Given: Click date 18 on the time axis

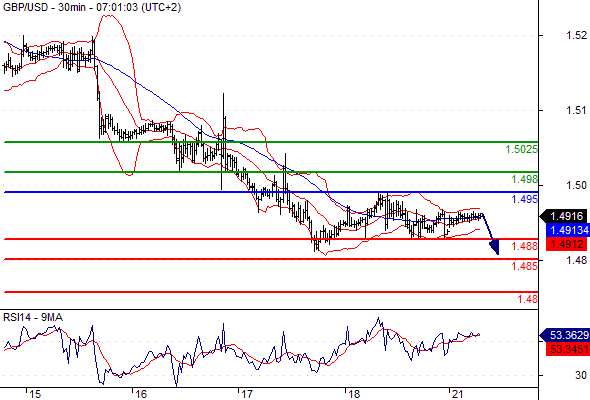Looking at the screenshot, I should click(x=354, y=394).
